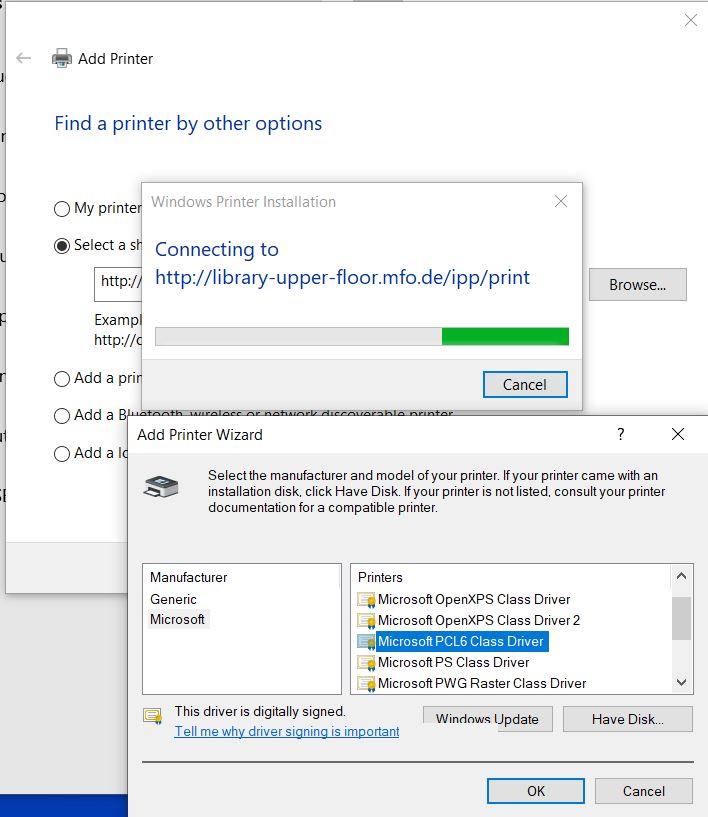The image size is (708, 817).
Task: Click Cancel in Add Printer Wizard
Action: click(x=644, y=791)
